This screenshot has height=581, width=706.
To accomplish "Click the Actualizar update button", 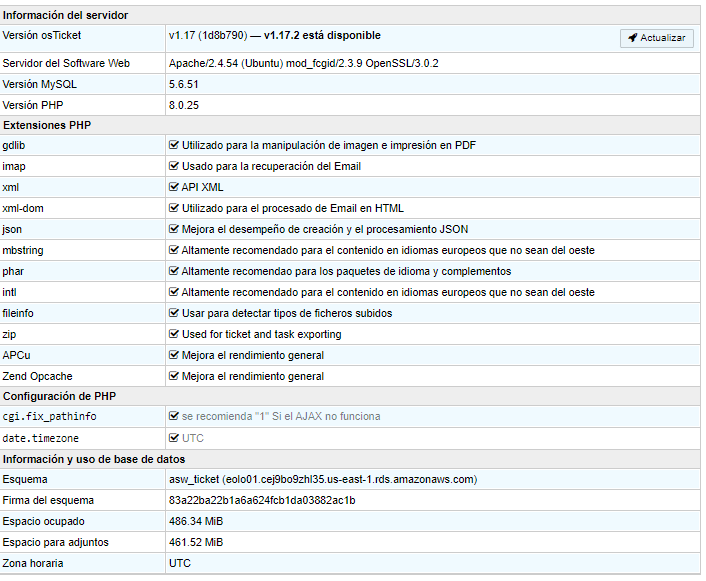I will [x=656, y=38].
